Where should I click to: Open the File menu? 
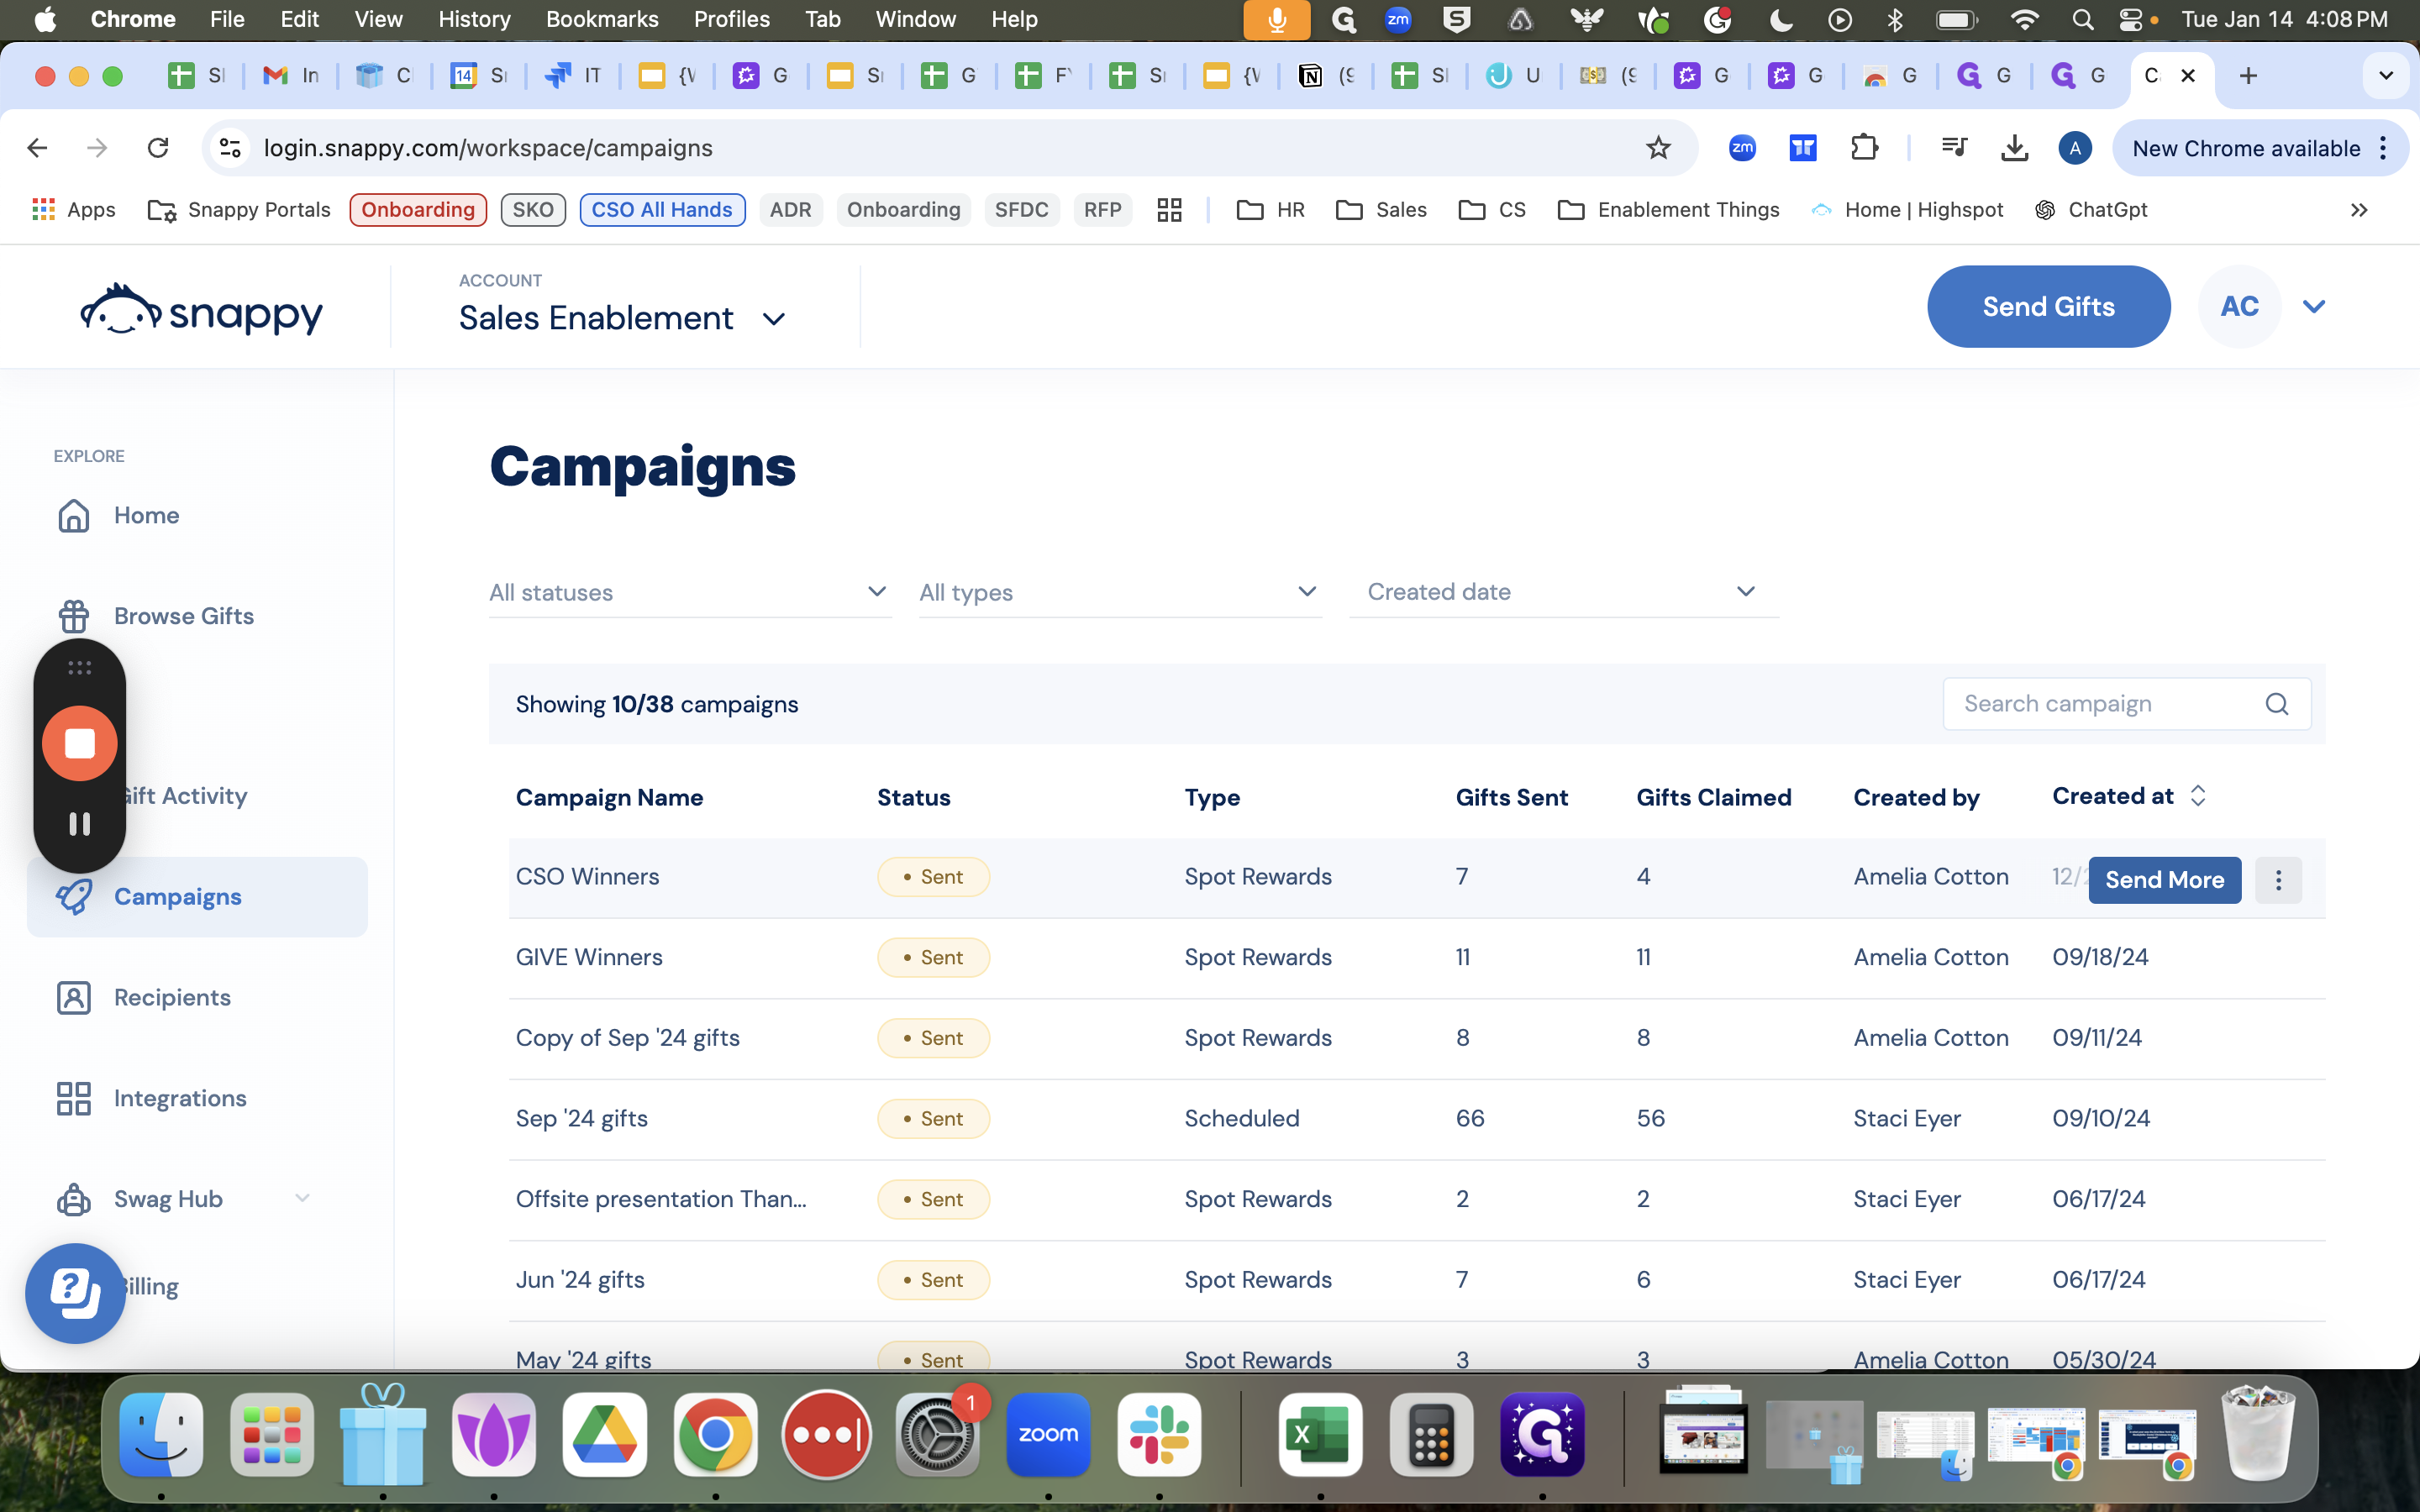pos(227,19)
